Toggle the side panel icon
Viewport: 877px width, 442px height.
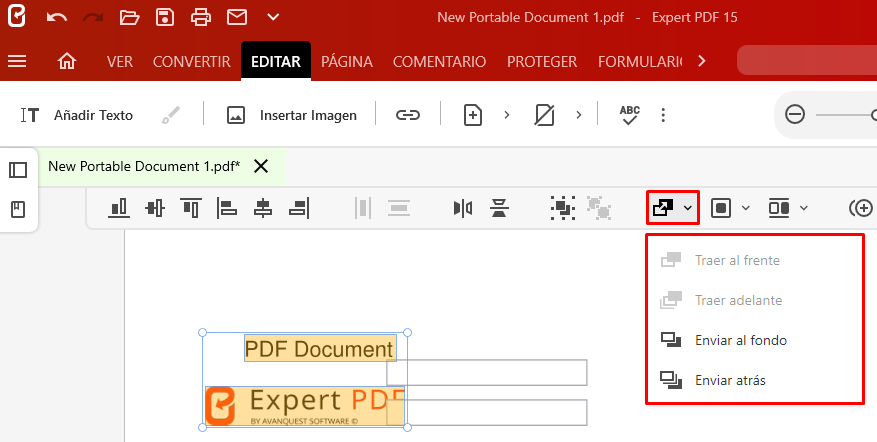click(x=18, y=170)
